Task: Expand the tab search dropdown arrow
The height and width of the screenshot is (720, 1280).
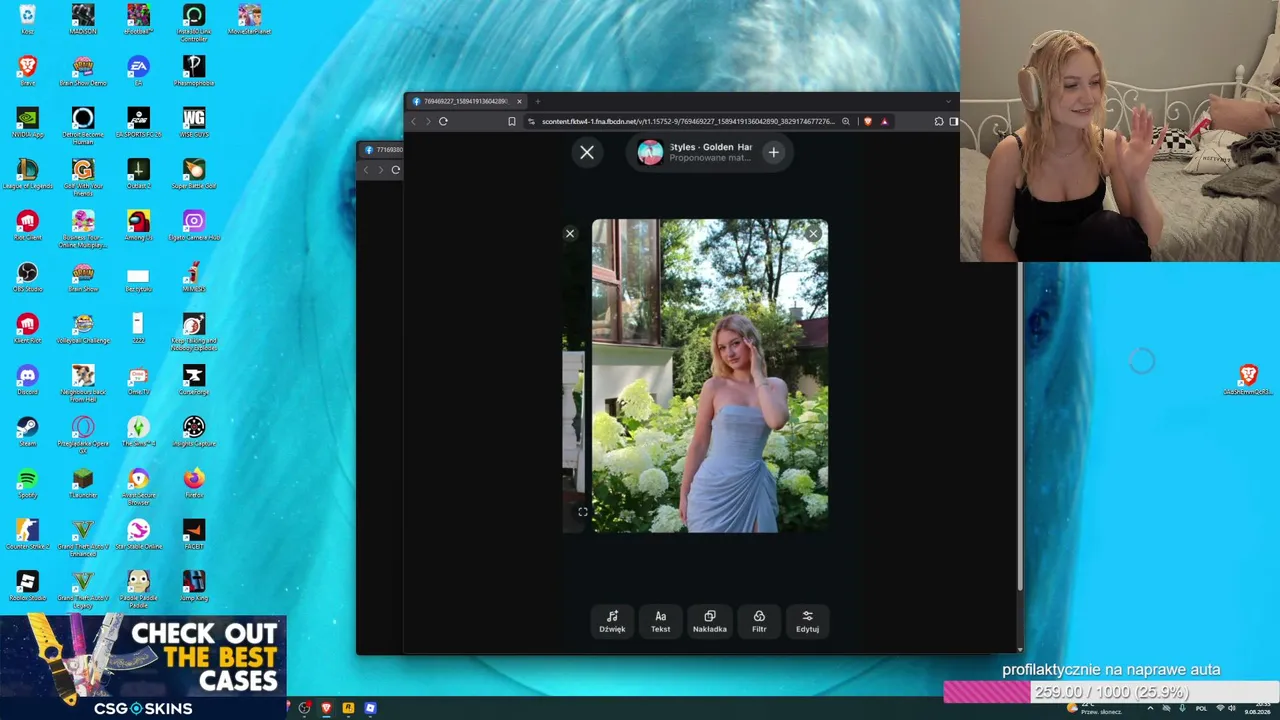Action: point(948,101)
